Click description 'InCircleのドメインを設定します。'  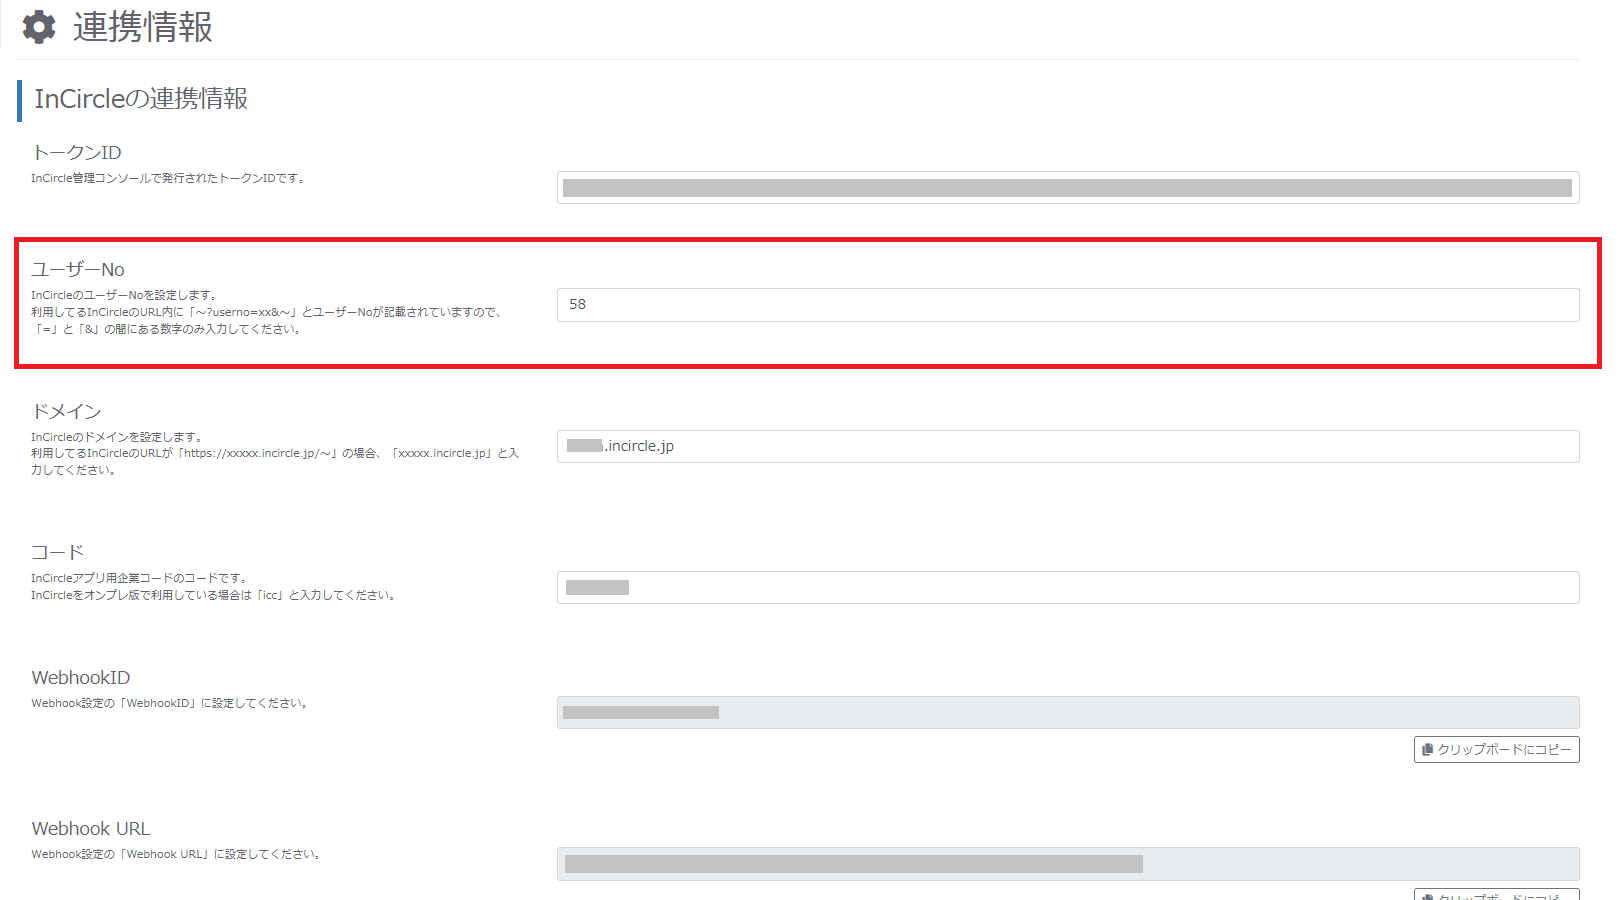[x=117, y=437]
